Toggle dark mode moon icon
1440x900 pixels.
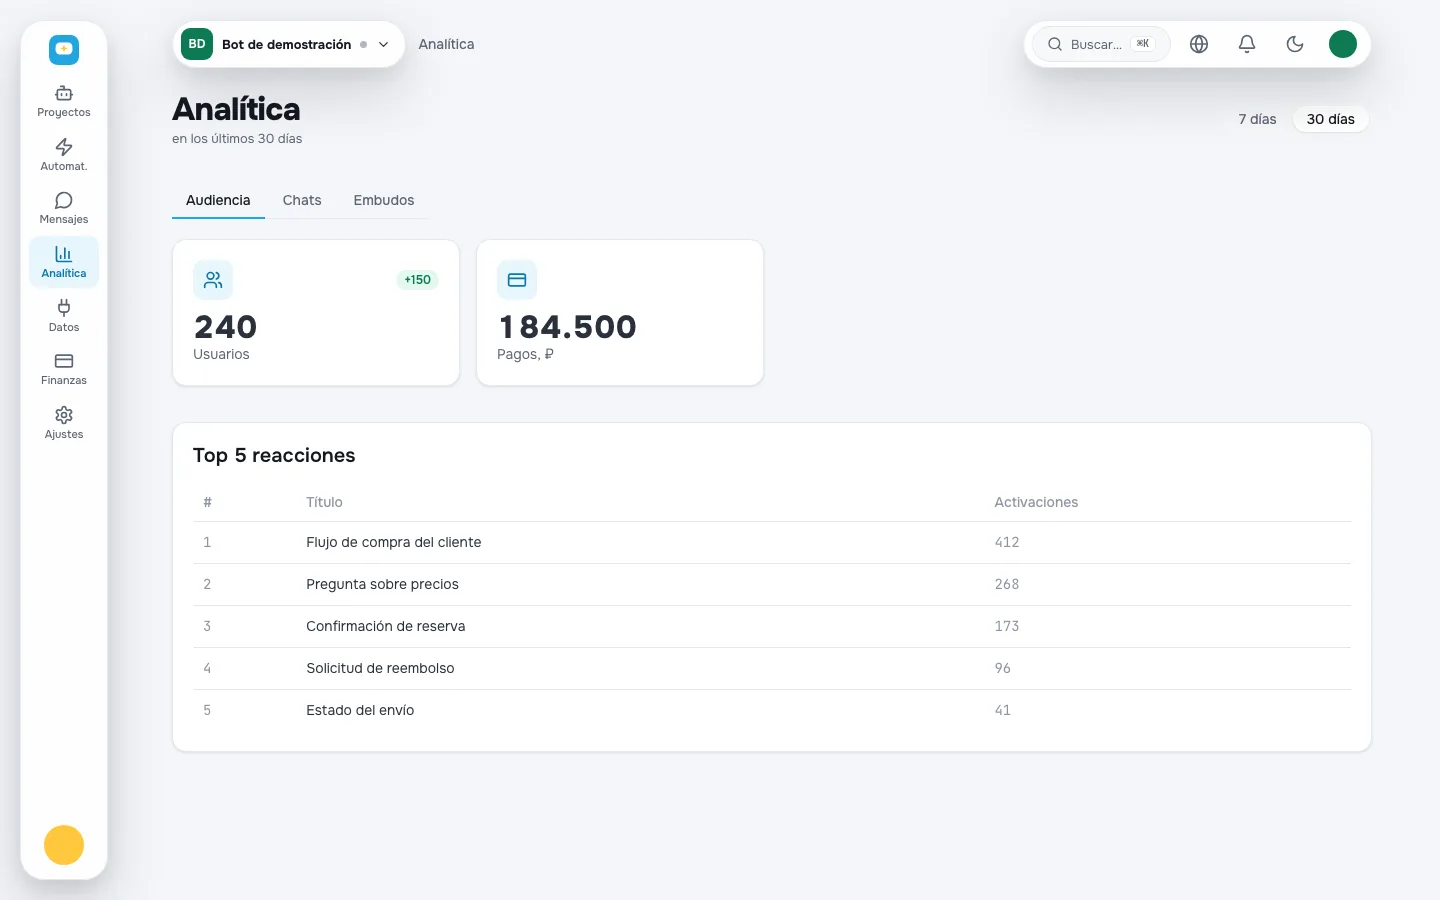[1295, 44]
